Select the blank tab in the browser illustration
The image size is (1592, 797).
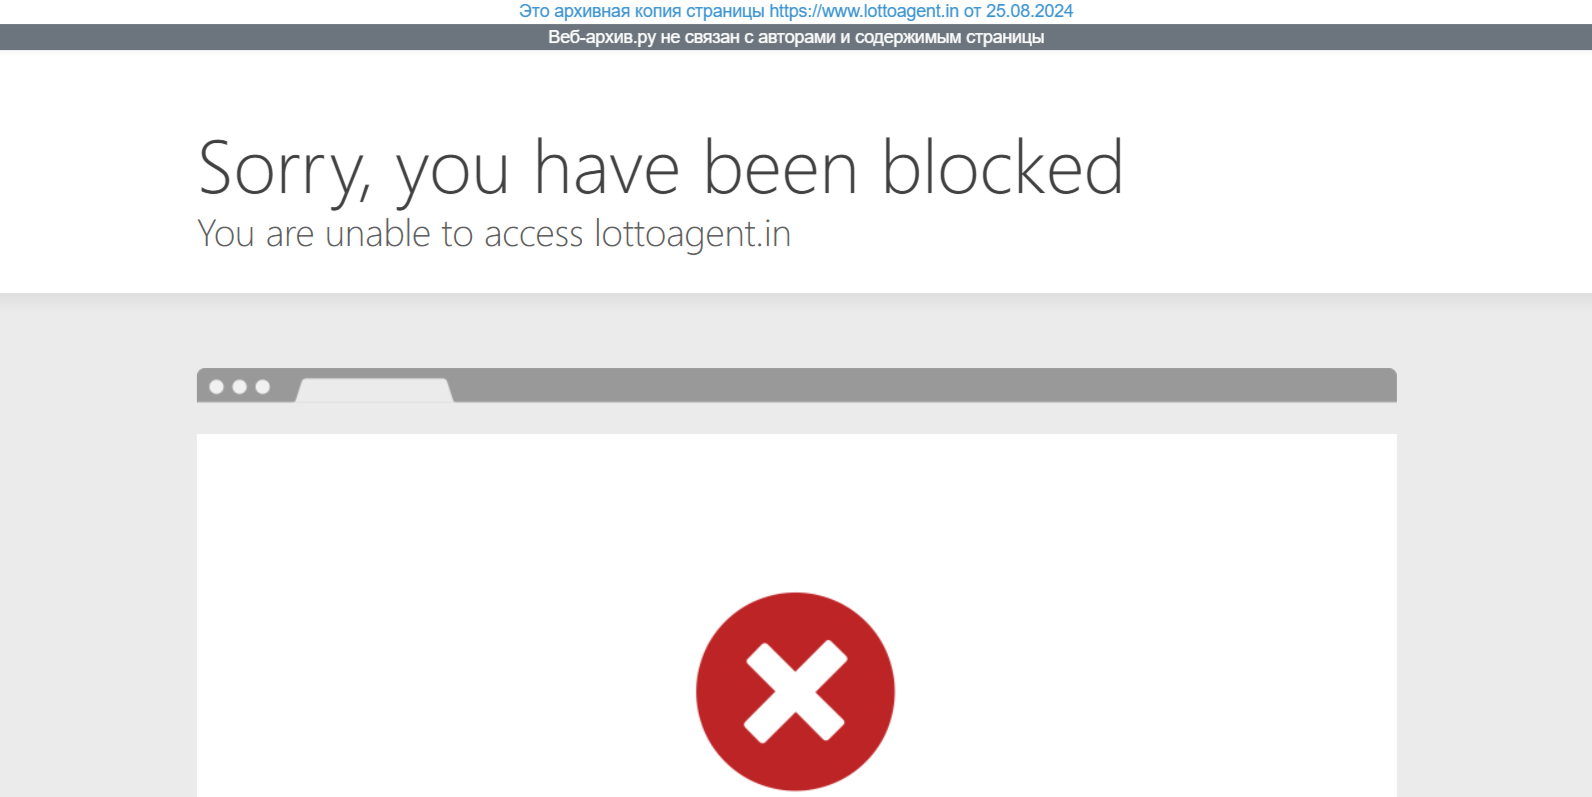(375, 390)
